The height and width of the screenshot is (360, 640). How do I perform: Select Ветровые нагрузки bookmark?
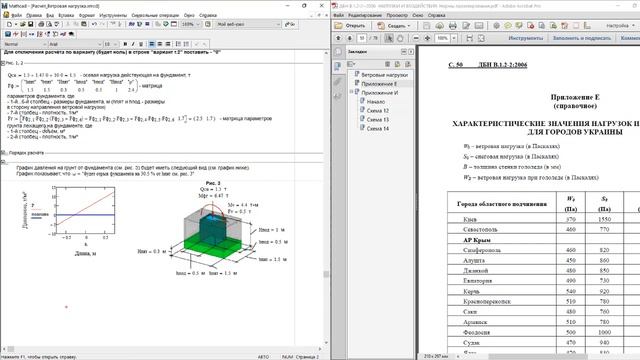click(384, 75)
